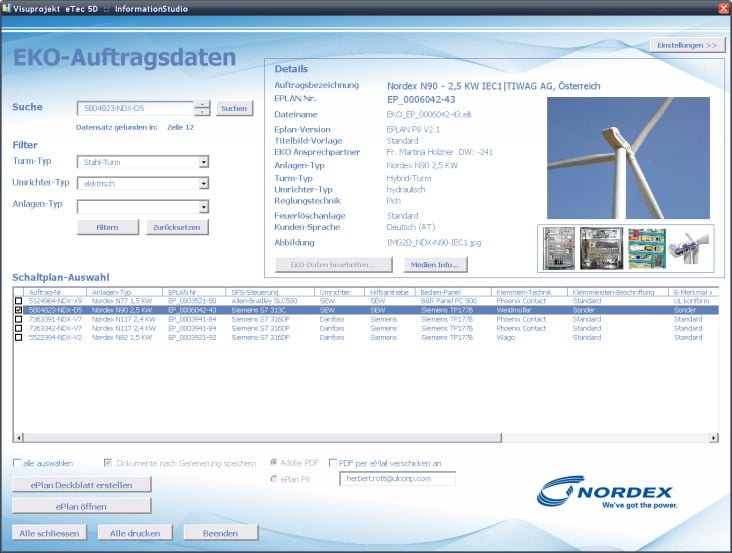Open the Turm-Typ dropdown
Screen dimensions: 732x553
(204, 162)
